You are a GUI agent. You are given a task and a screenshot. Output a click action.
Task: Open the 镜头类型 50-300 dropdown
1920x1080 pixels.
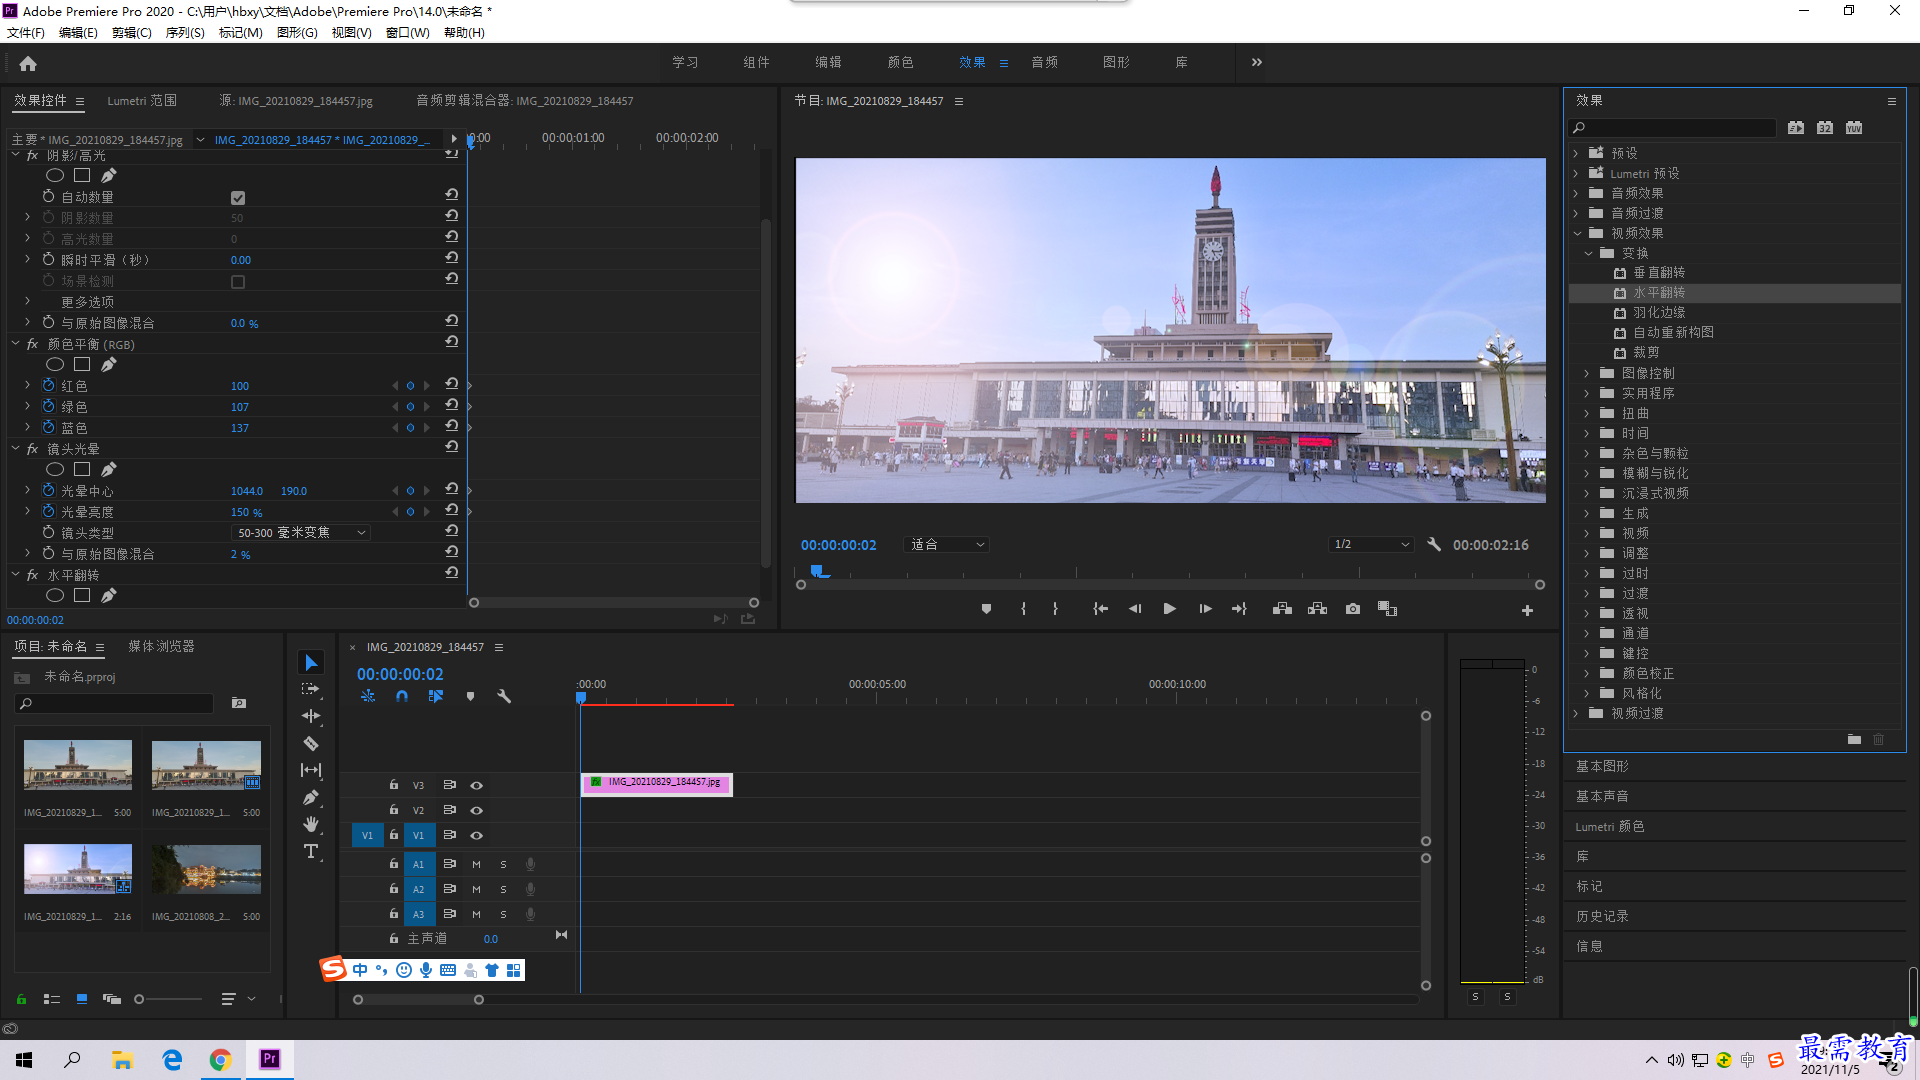(x=301, y=533)
